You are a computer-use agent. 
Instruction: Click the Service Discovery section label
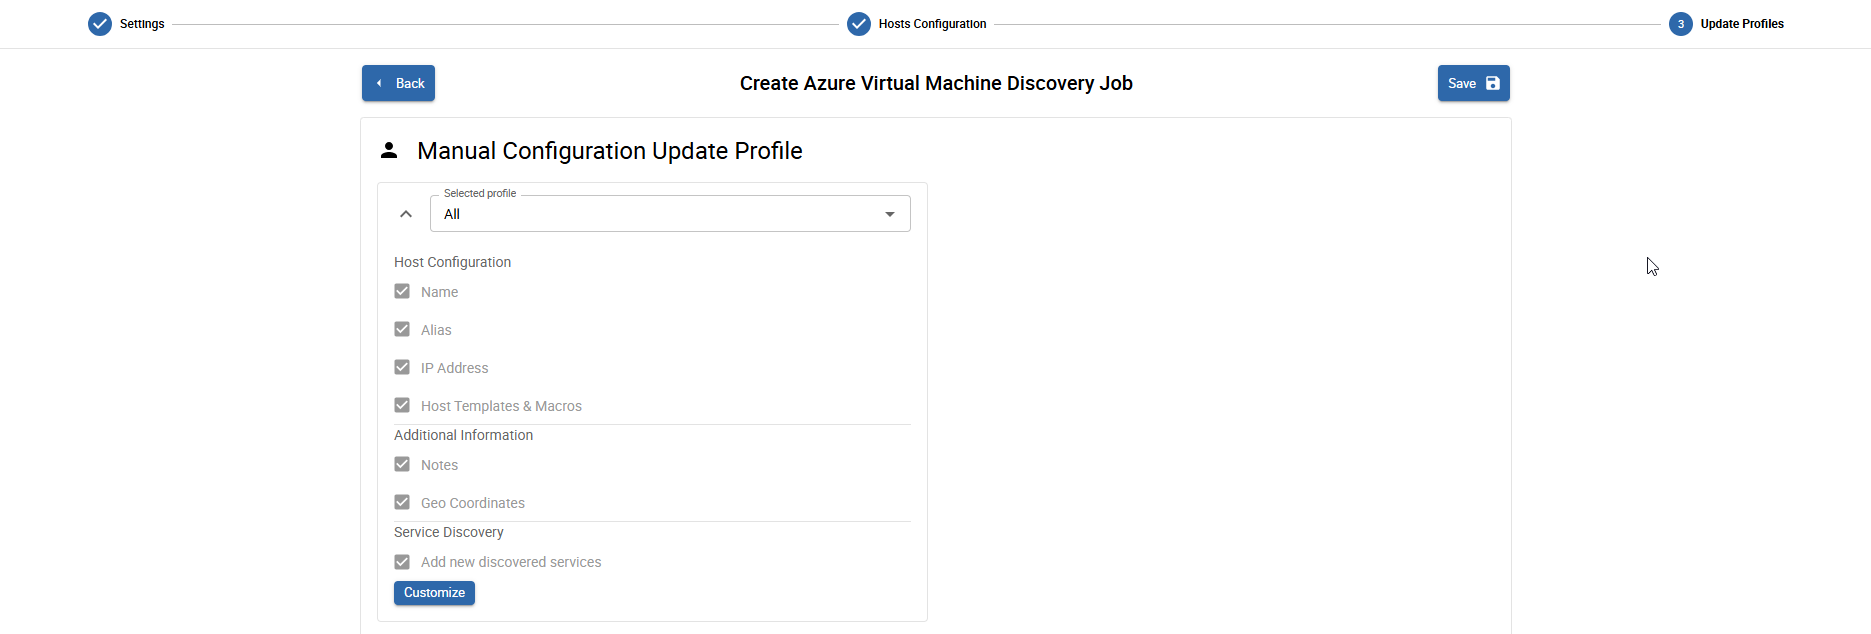click(x=448, y=532)
